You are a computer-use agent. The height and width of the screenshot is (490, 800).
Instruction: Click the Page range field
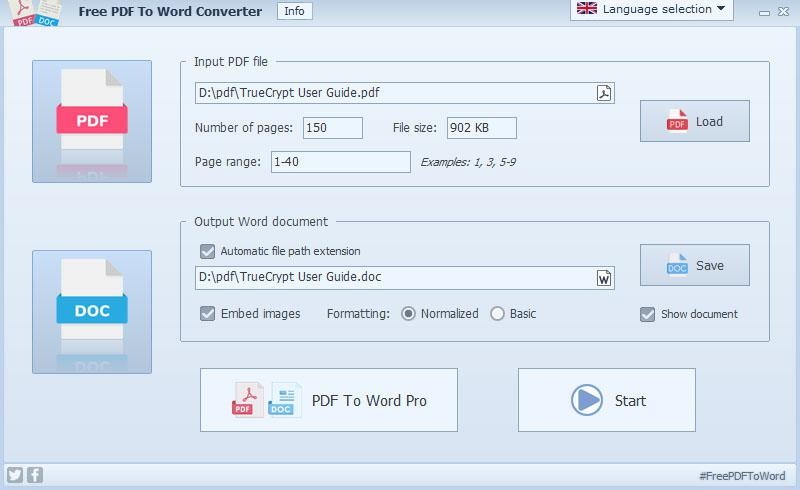(x=340, y=162)
